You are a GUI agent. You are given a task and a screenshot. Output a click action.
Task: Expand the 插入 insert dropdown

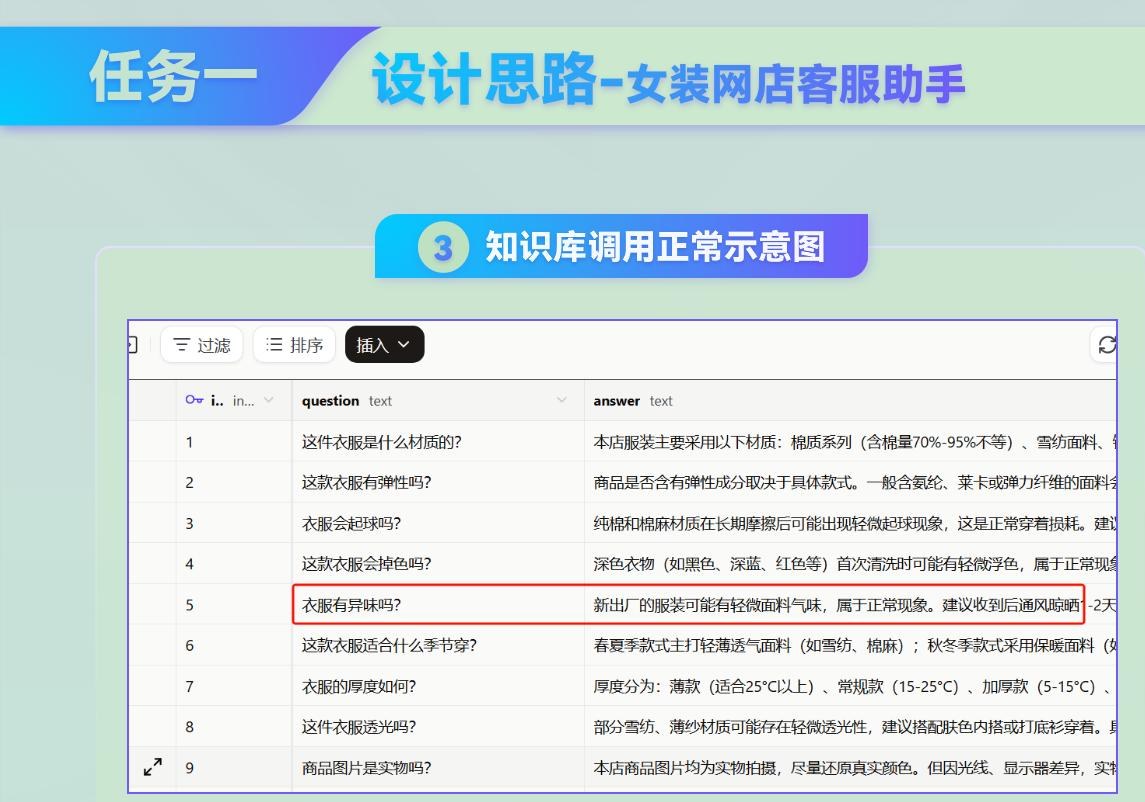[x=384, y=345]
